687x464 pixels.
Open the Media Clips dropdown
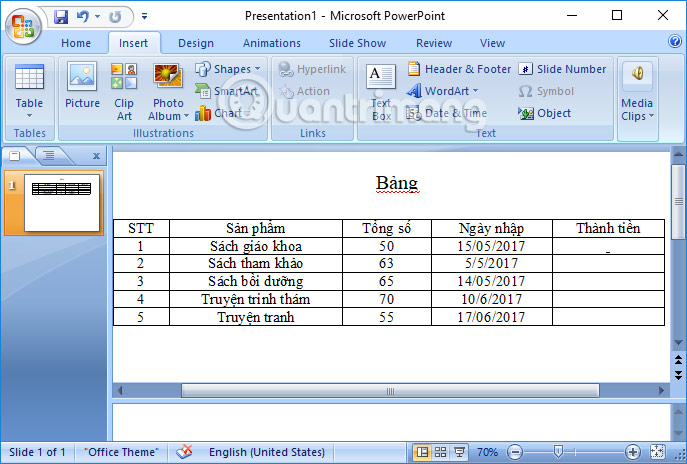637,92
